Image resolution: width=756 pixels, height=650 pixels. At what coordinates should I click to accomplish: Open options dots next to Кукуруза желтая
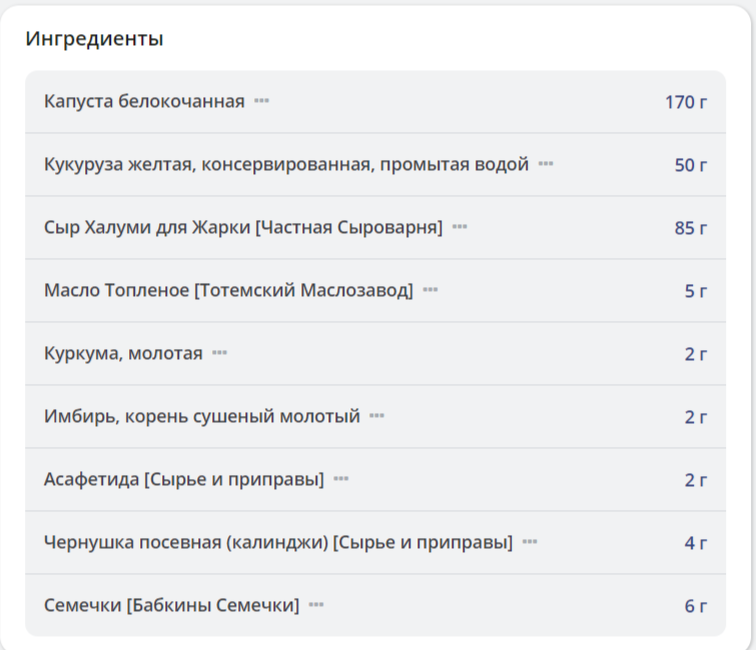coord(546,164)
